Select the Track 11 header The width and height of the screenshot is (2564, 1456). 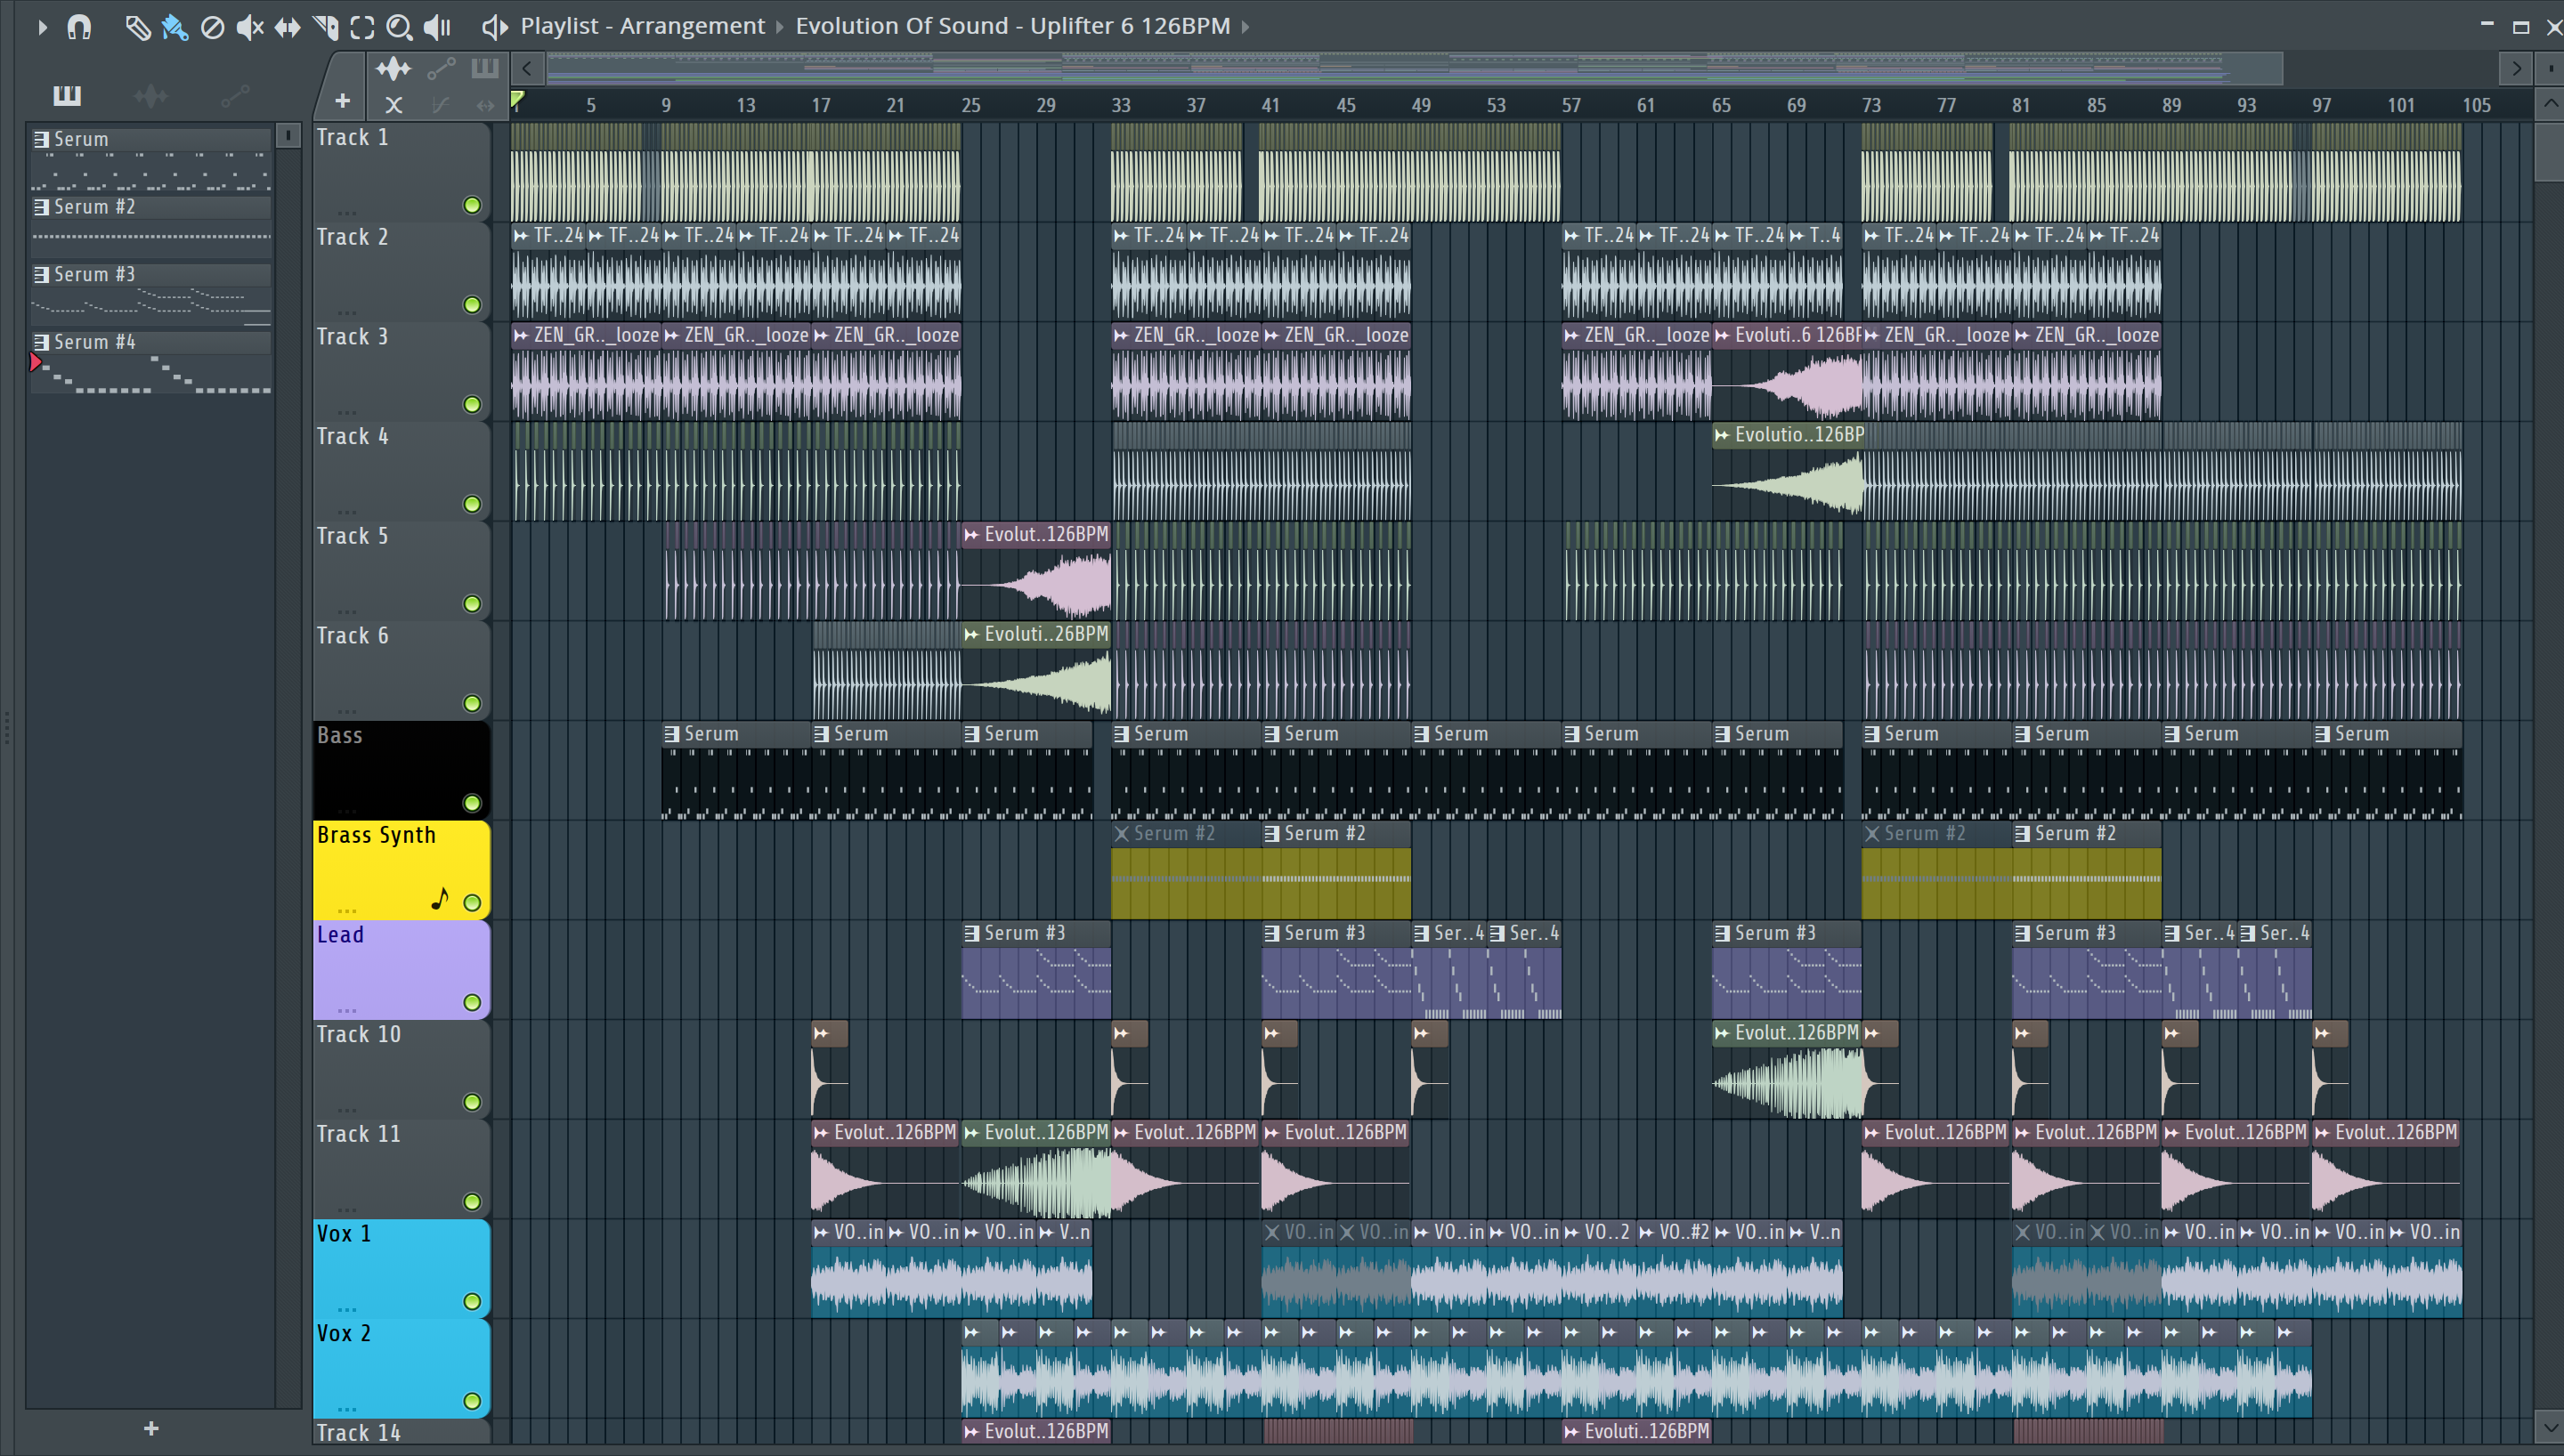[x=401, y=1169]
